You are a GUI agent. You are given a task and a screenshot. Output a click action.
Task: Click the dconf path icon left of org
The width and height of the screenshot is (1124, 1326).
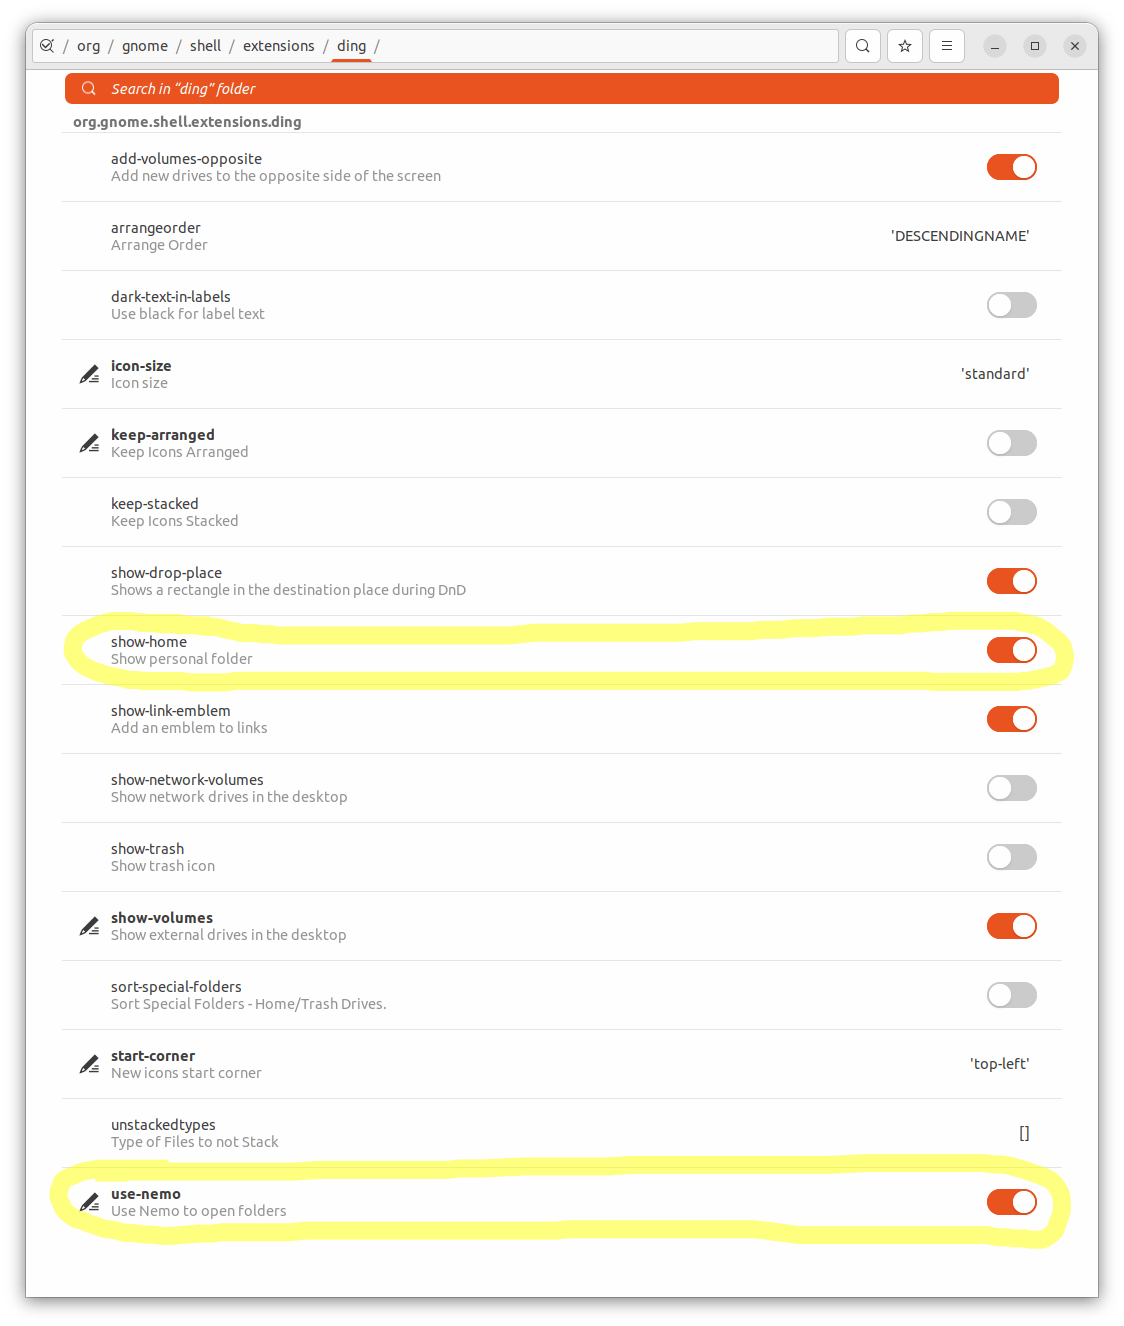(47, 46)
